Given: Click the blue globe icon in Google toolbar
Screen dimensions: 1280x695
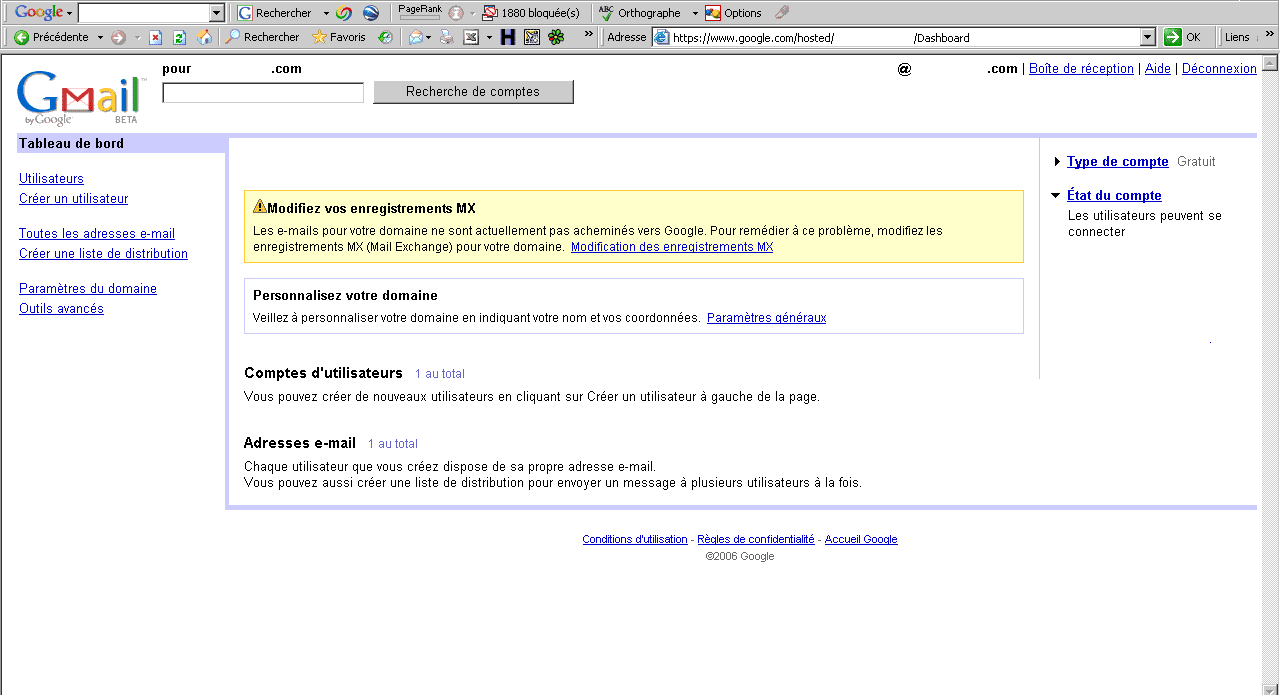Looking at the screenshot, I should 371,13.
